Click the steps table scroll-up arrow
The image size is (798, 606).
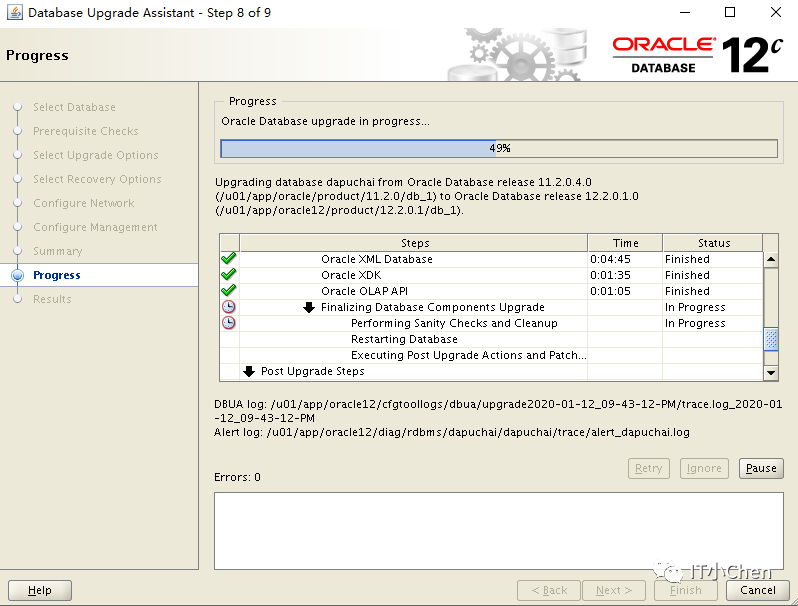[771, 259]
